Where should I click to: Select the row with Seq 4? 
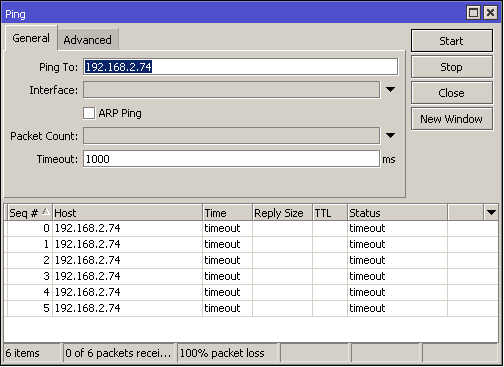[x=252, y=292]
